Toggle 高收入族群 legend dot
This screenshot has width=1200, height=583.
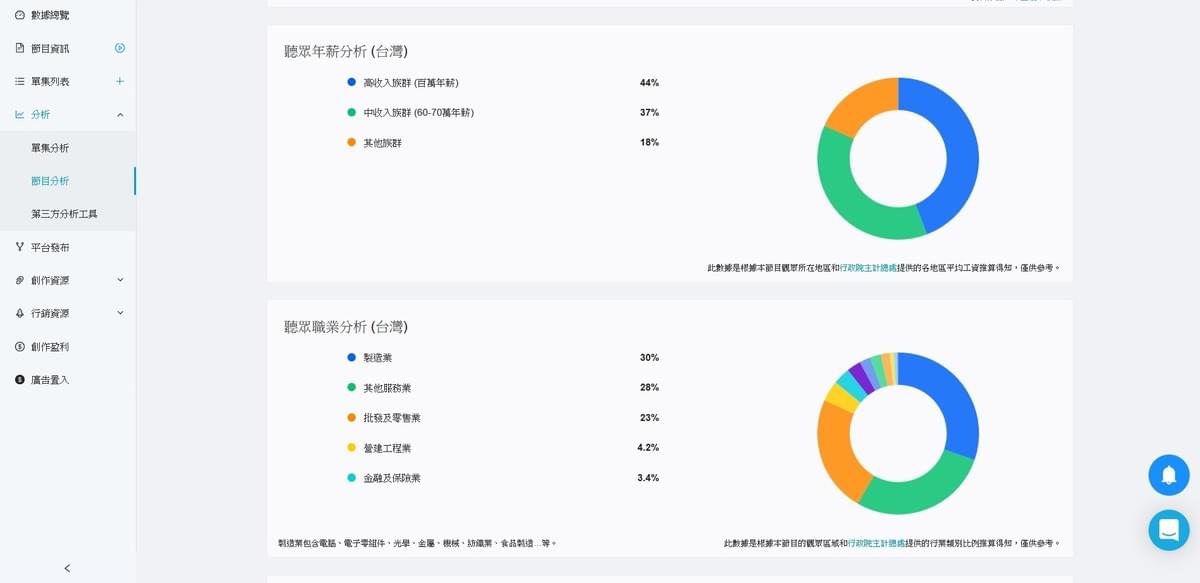351,82
